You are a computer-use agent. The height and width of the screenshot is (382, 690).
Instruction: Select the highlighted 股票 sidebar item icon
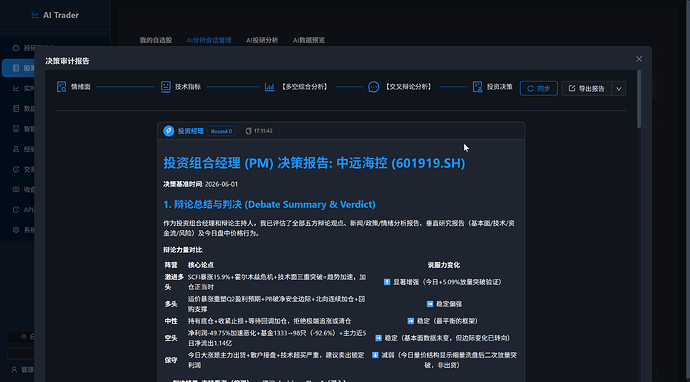(16, 68)
